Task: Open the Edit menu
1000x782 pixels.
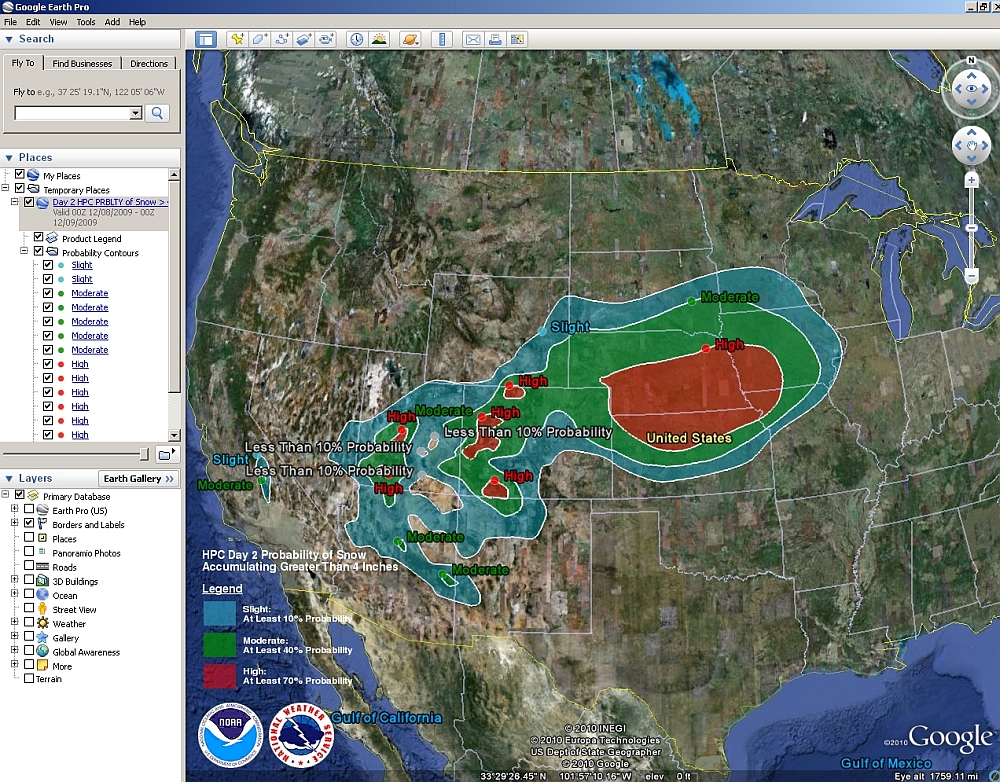Action: tap(33, 22)
